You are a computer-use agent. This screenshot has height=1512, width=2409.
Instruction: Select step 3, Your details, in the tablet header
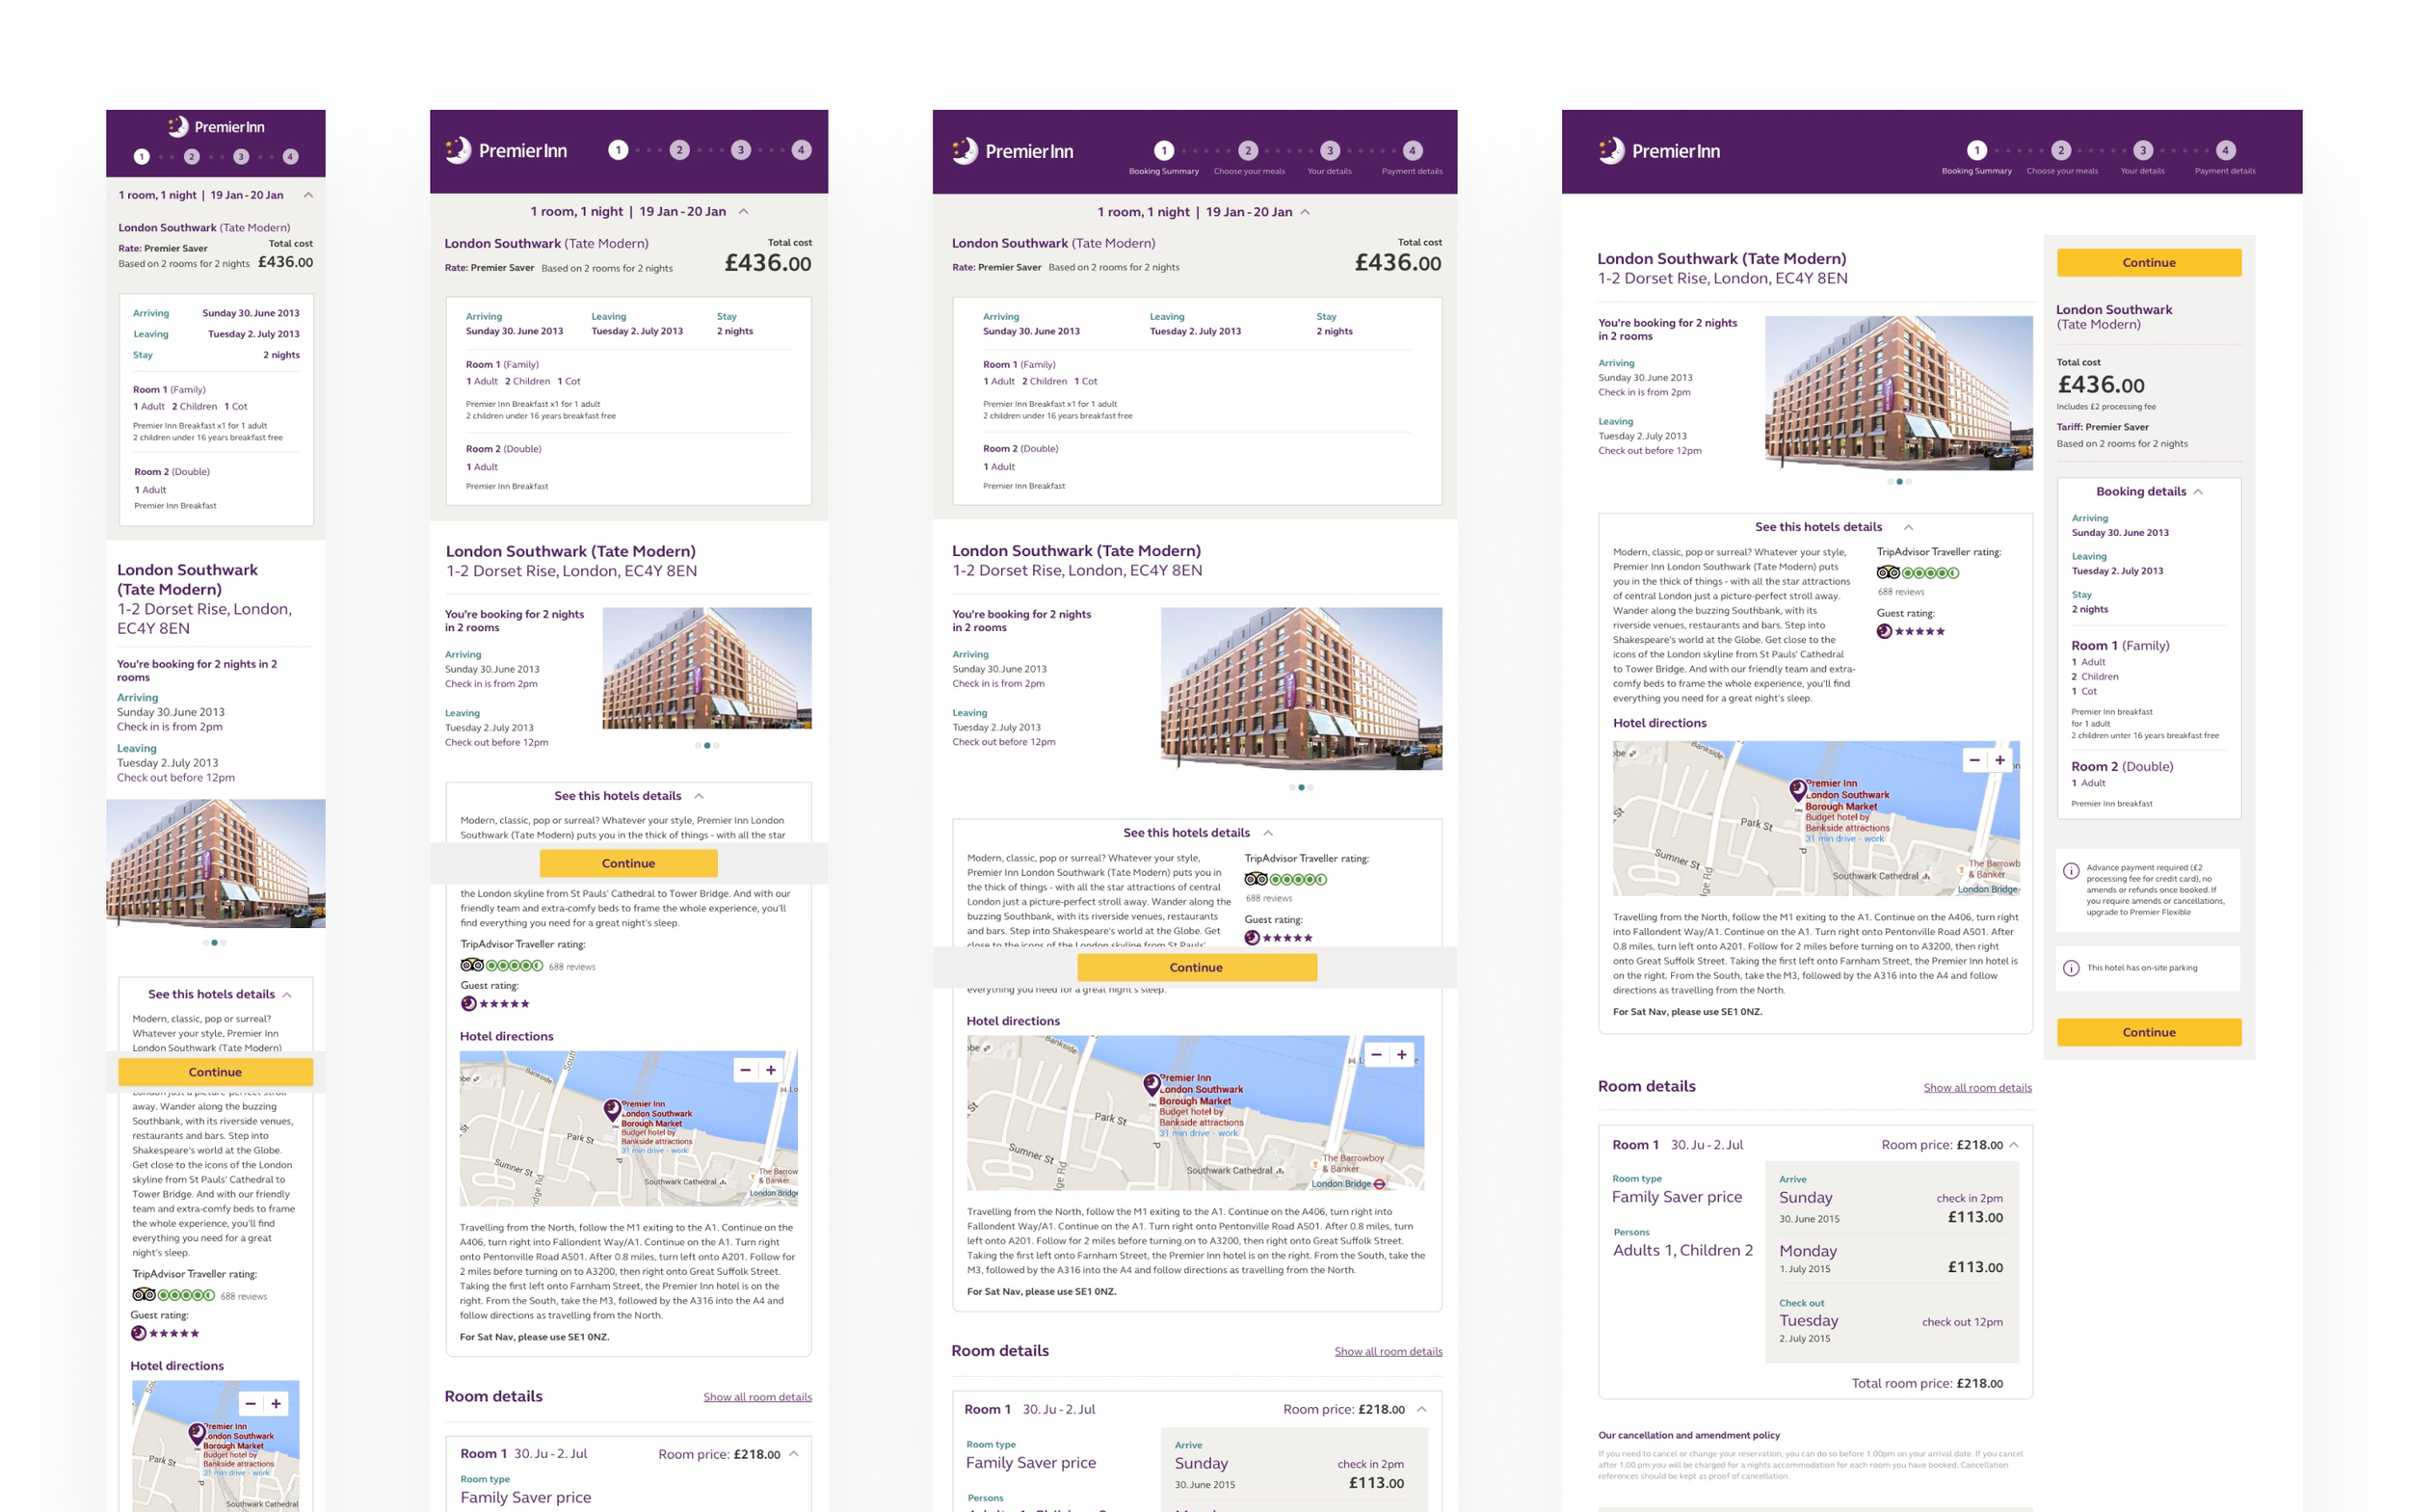pyautogui.click(x=1329, y=151)
